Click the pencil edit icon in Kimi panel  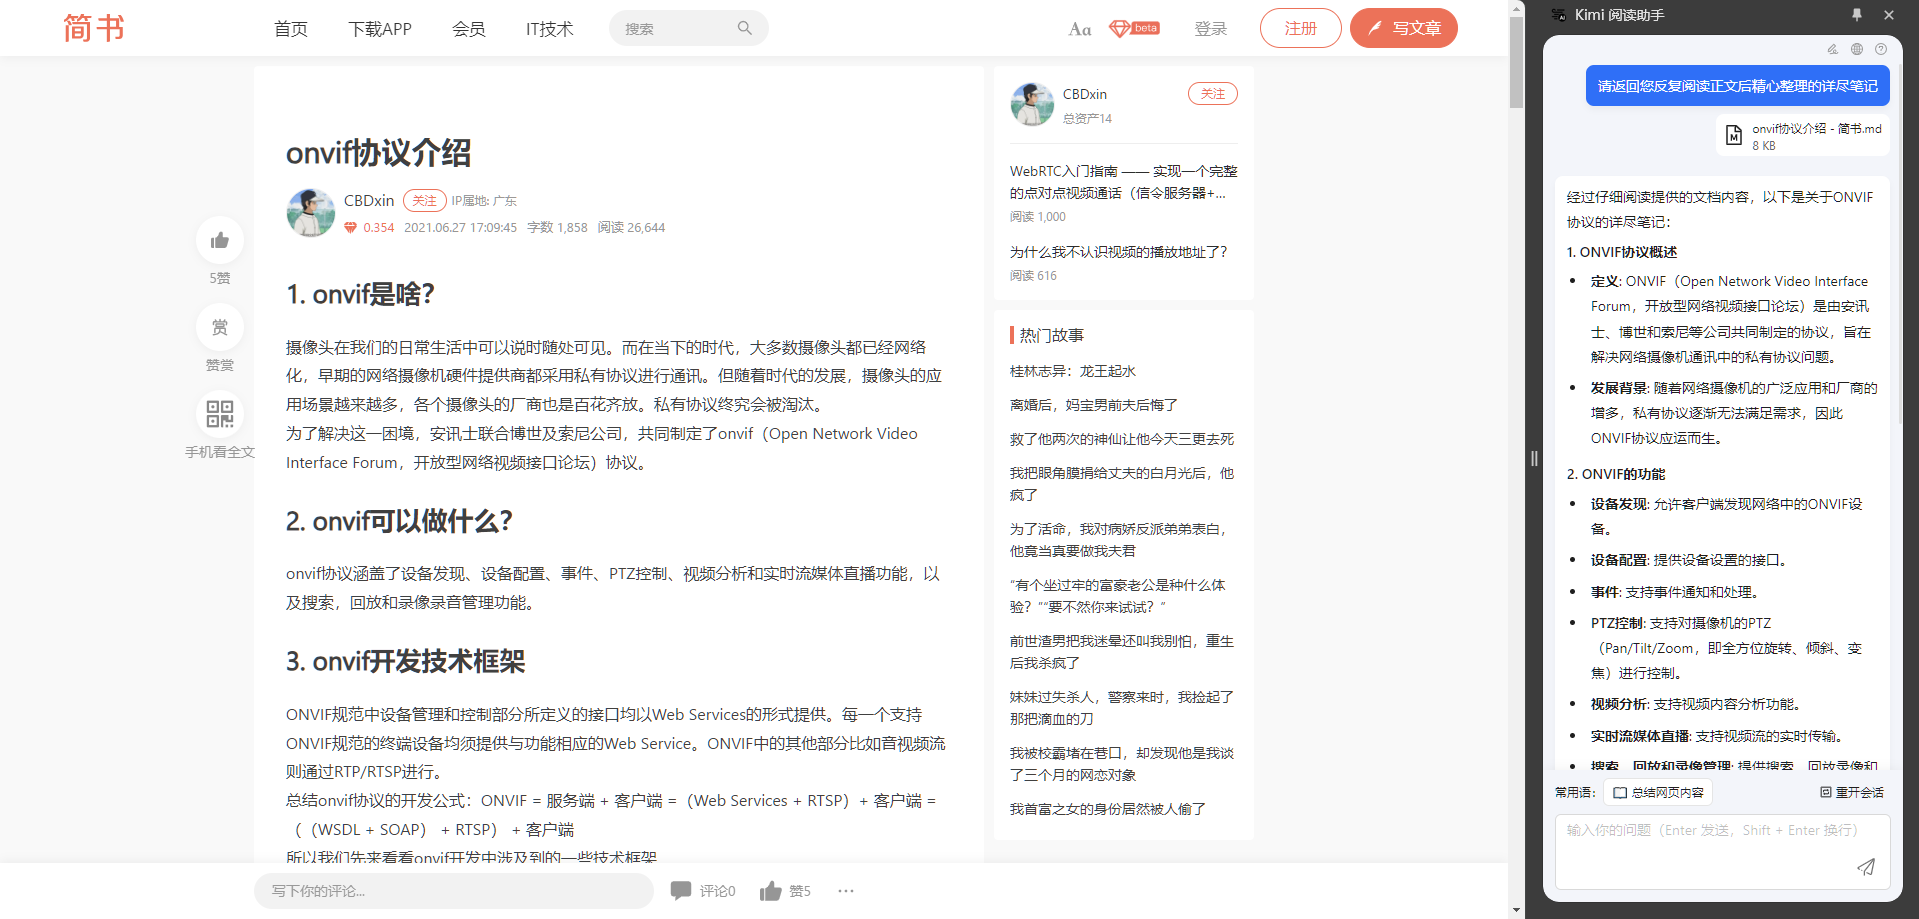click(1833, 48)
